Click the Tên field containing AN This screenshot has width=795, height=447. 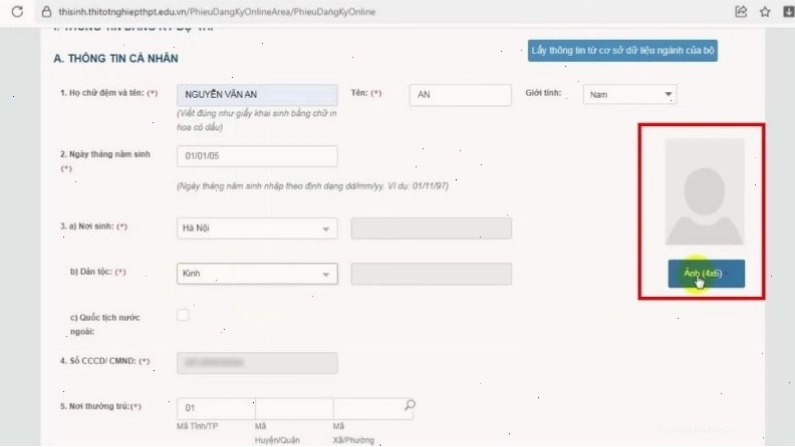[x=460, y=95]
